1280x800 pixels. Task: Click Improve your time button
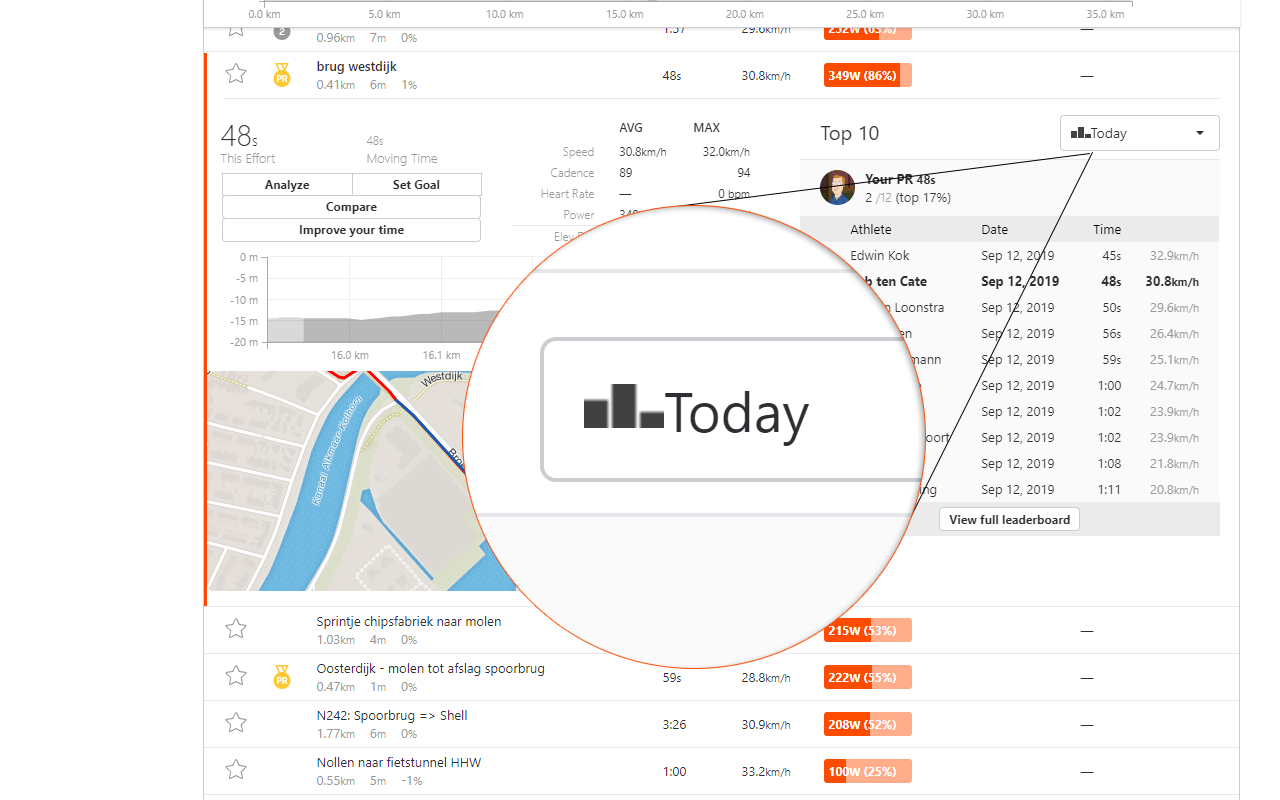pos(351,230)
